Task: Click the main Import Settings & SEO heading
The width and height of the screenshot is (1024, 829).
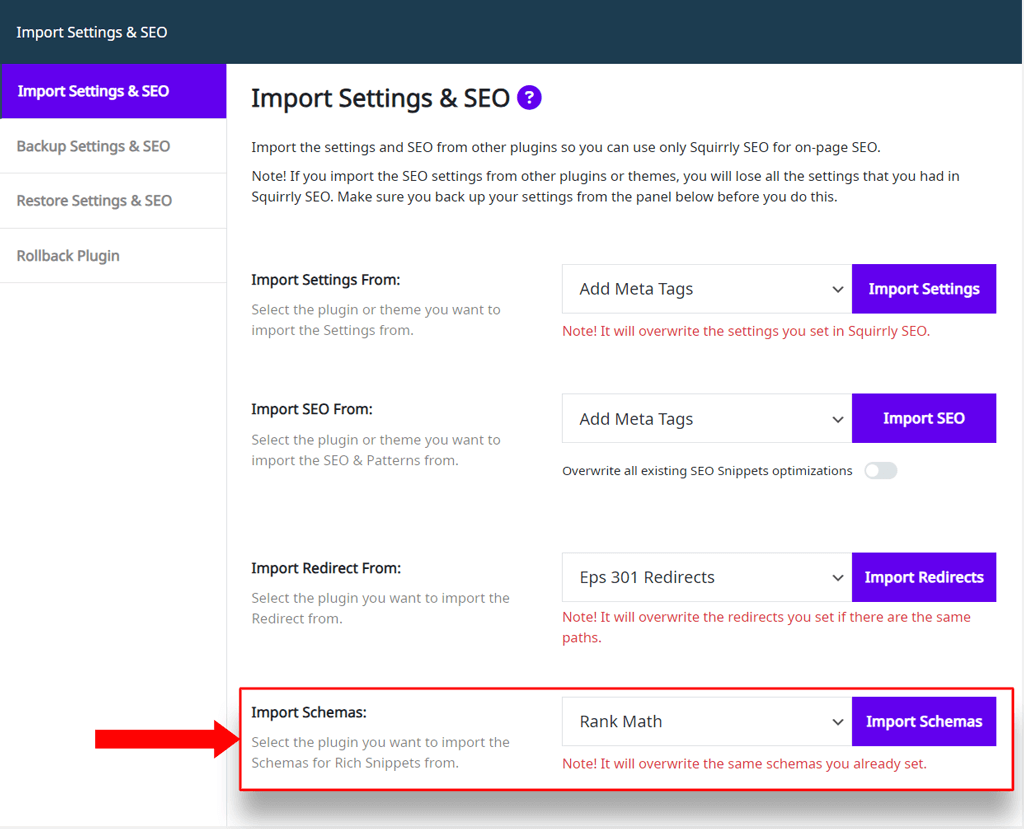Action: tap(380, 98)
